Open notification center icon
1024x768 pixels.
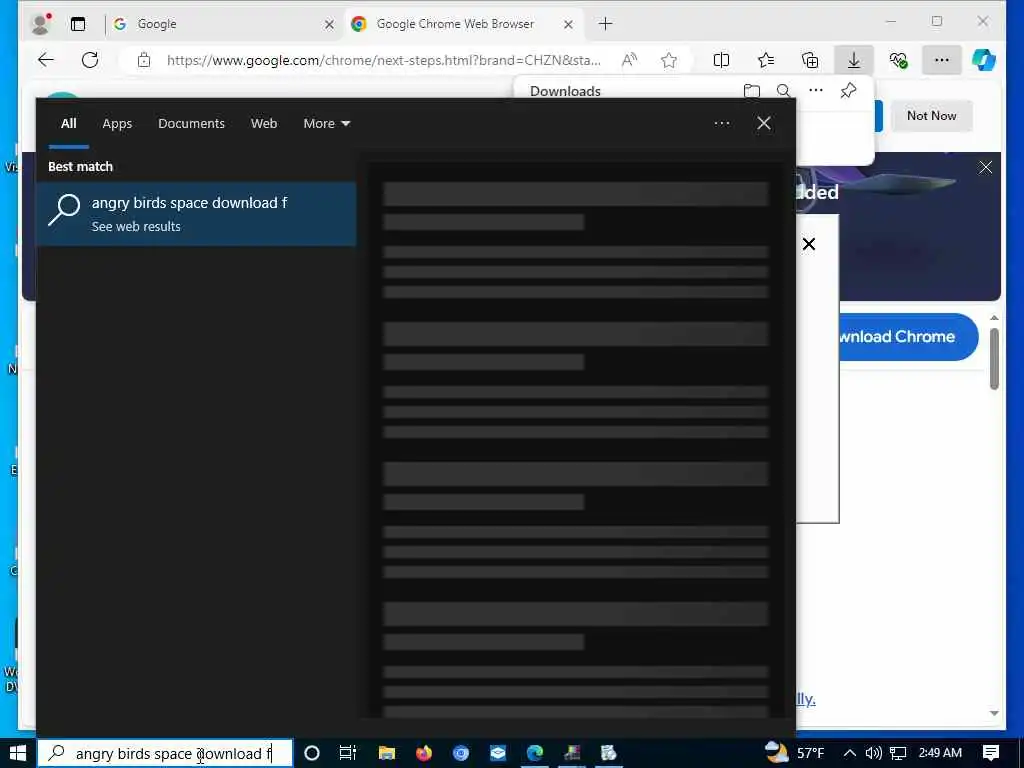point(991,753)
